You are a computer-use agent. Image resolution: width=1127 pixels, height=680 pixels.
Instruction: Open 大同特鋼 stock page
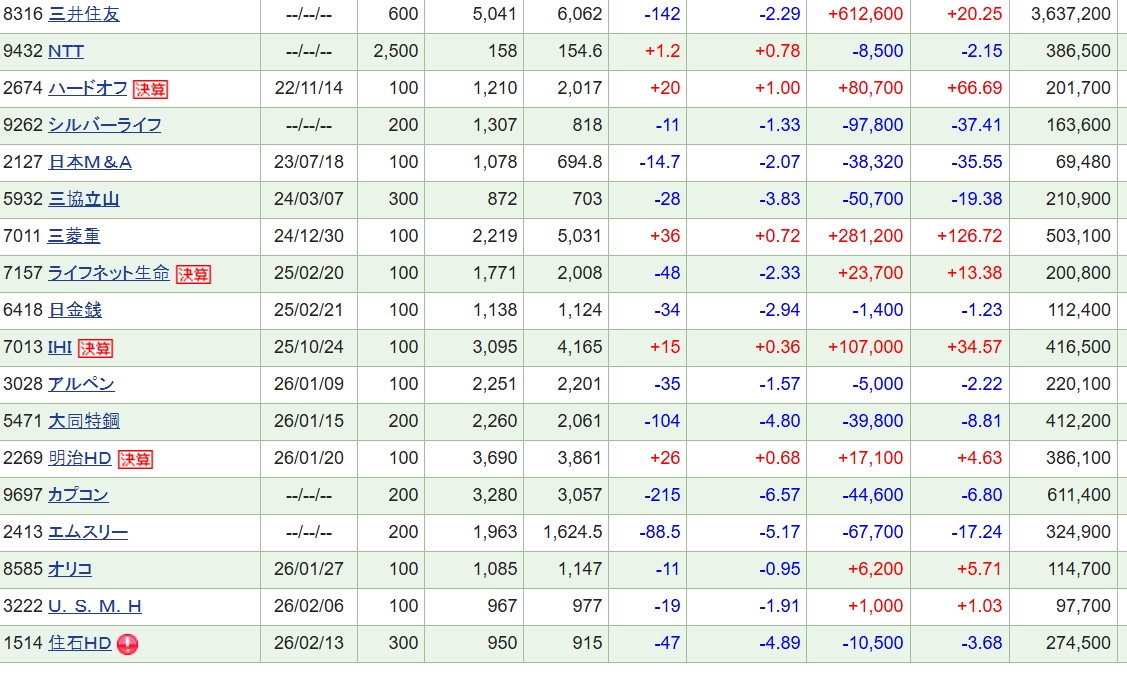pyautogui.click(x=84, y=421)
